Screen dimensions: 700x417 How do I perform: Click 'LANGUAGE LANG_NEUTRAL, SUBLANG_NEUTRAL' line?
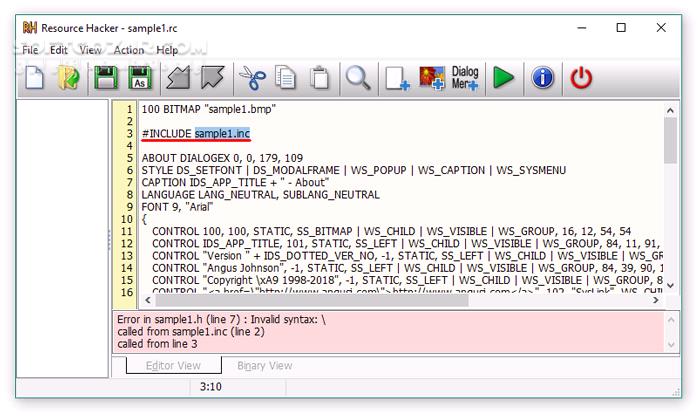260,195
